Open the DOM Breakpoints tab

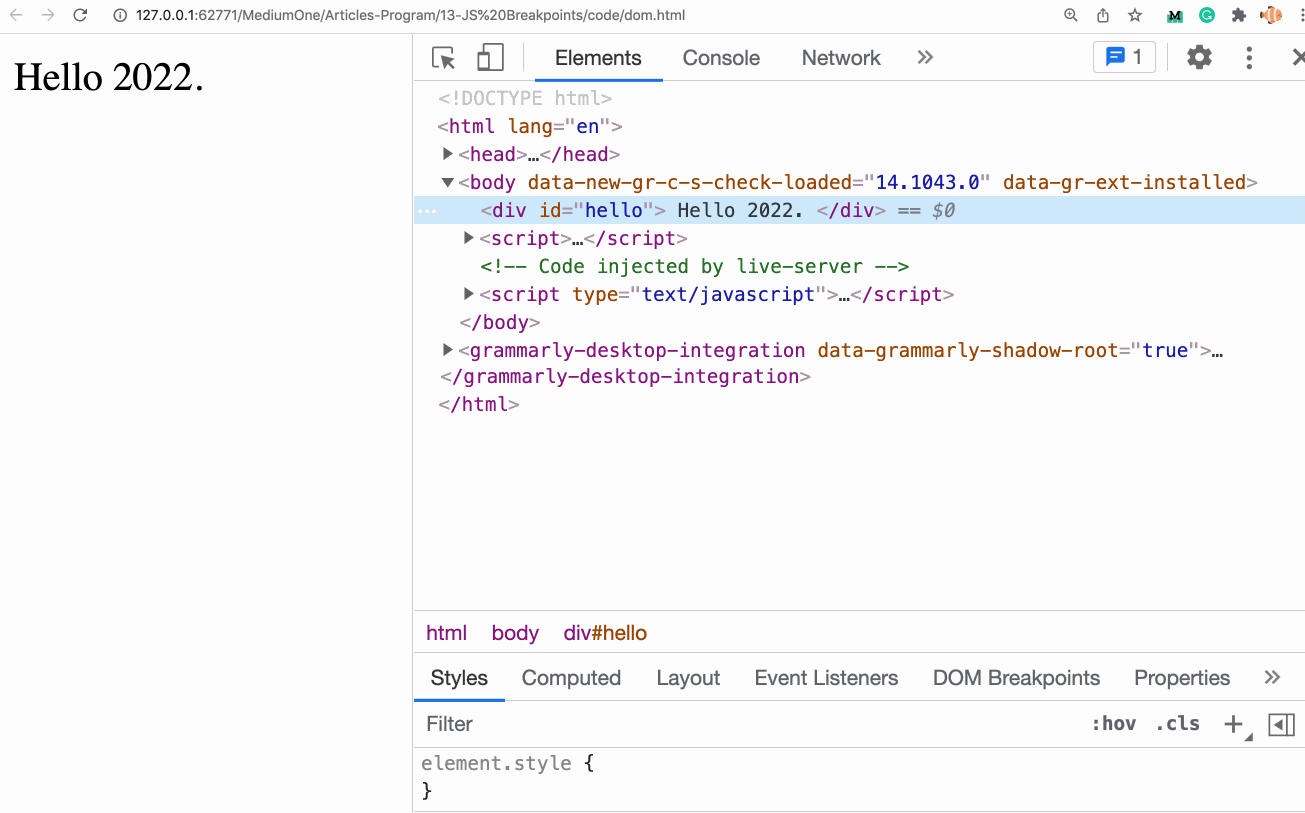(x=1016, y=678)
